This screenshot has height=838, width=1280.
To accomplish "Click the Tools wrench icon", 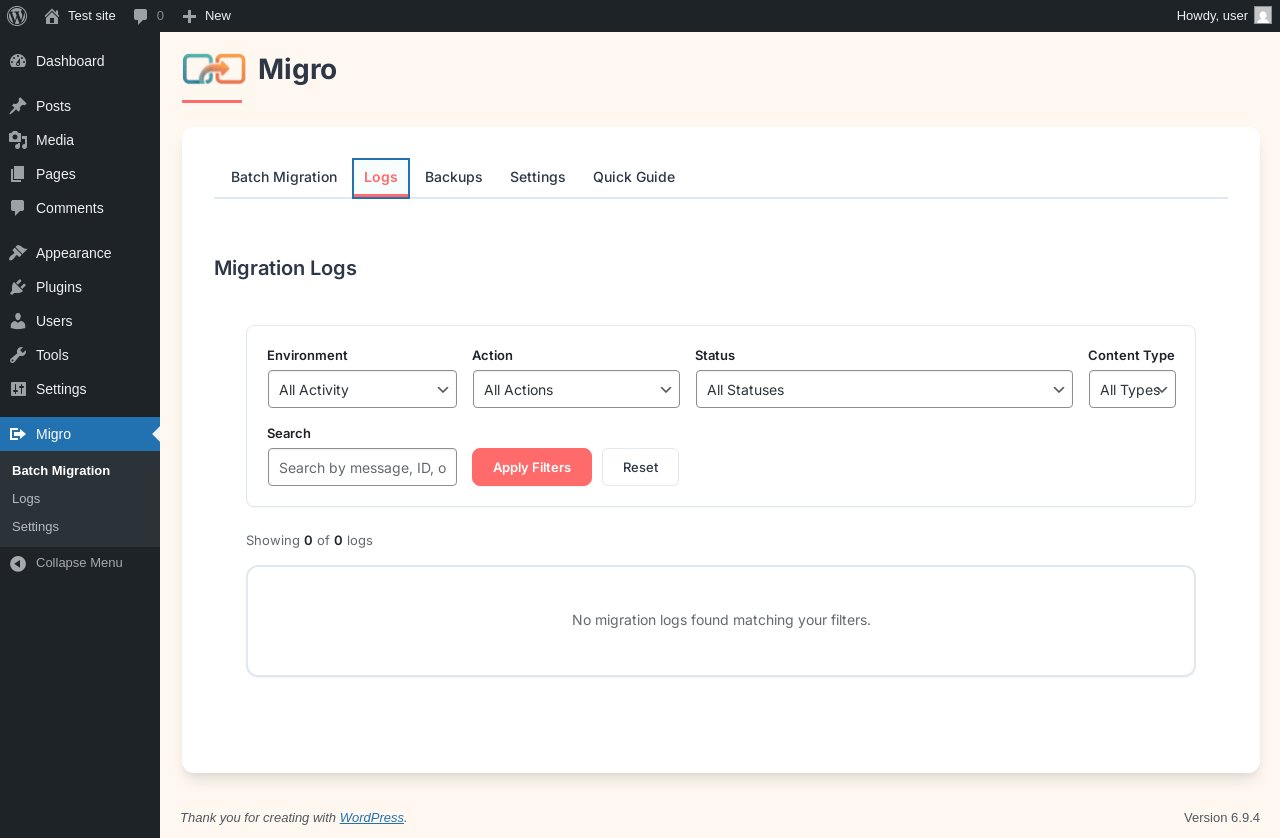I will 18,355.
